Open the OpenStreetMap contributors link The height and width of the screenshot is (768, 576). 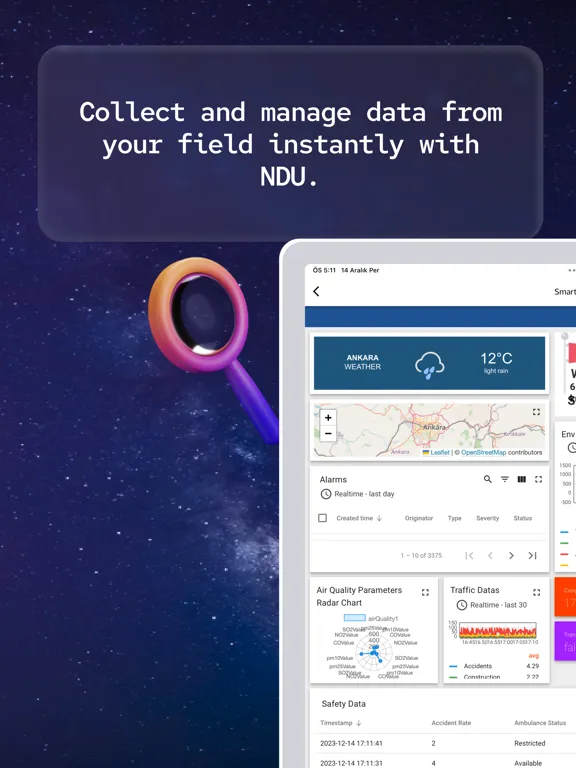click(483, 453)
